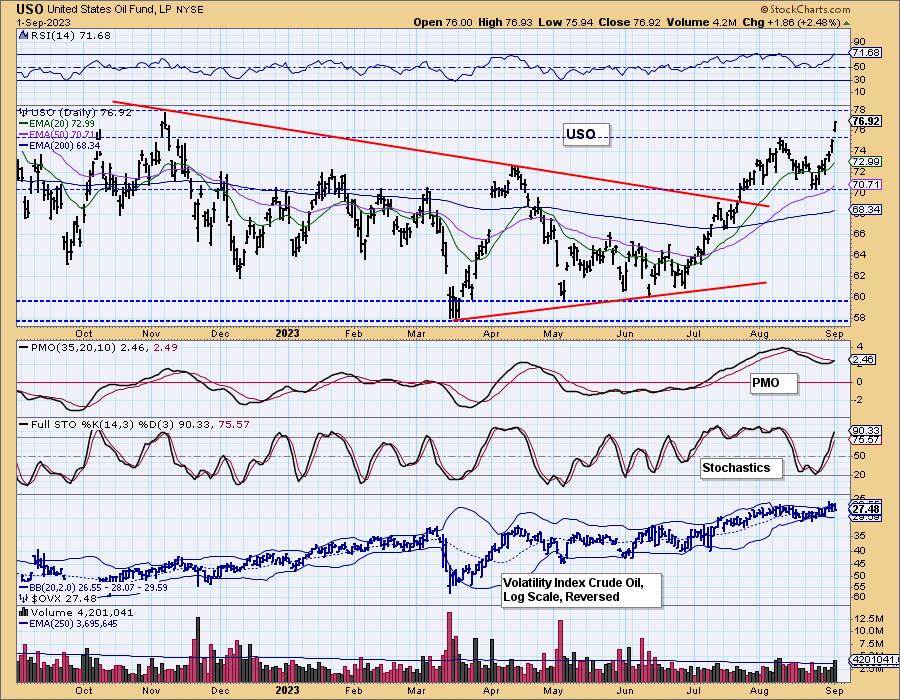Viewport: 900px width, 700px height.
Task: Click the 2023 label on the bottom volume axis
Action: click(x=288, y=690)
